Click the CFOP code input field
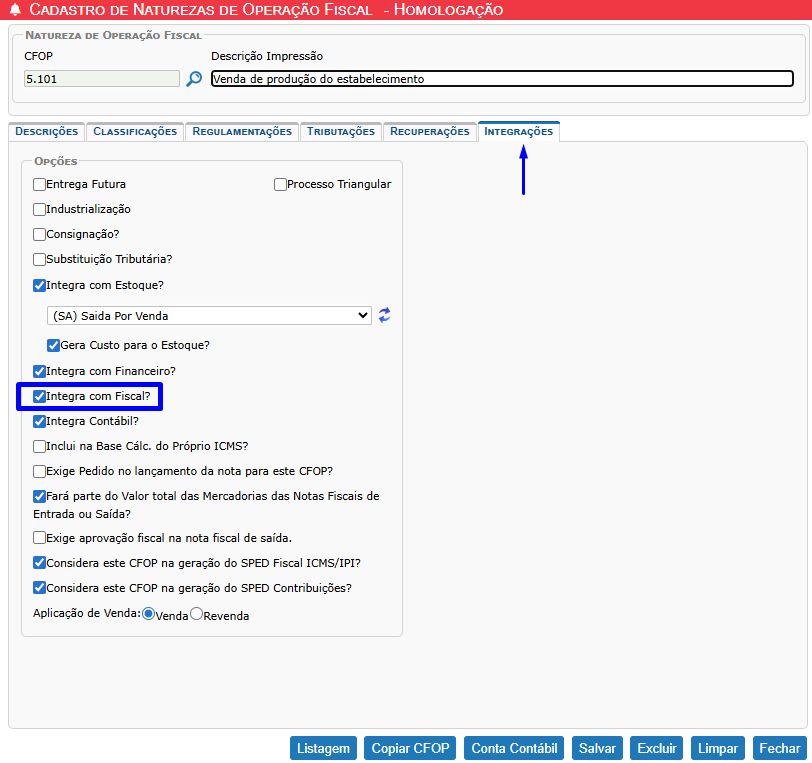Viewport: 812px width, 763px height. 101,79
